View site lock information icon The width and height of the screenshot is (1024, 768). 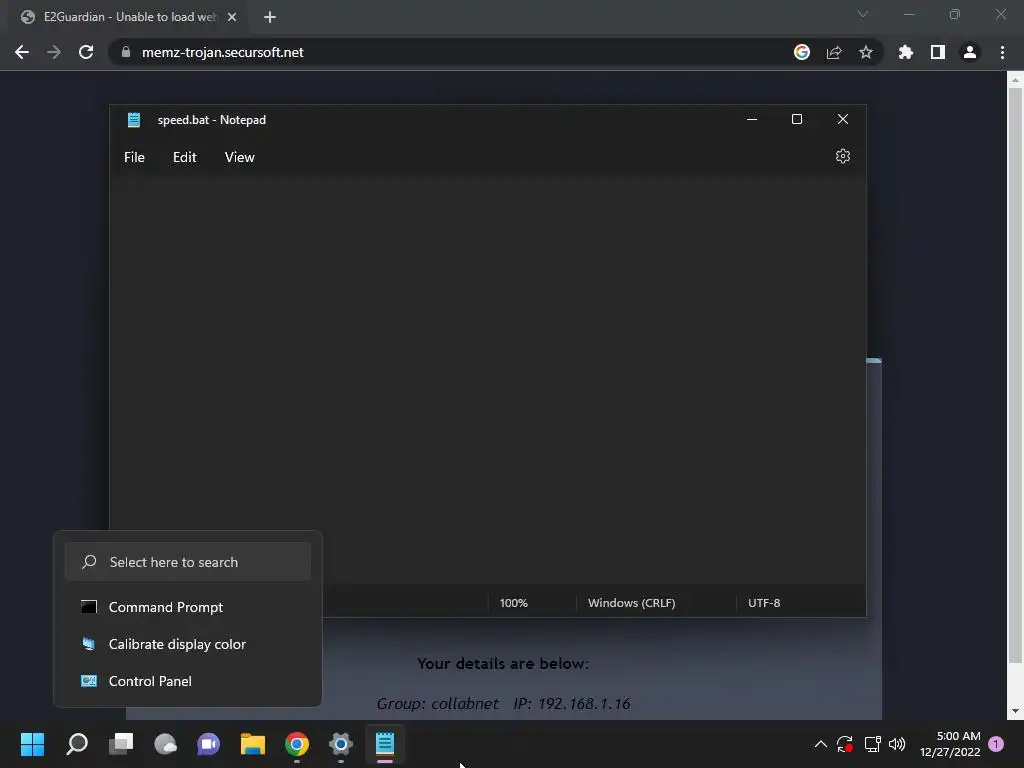[x=126, y=52]
